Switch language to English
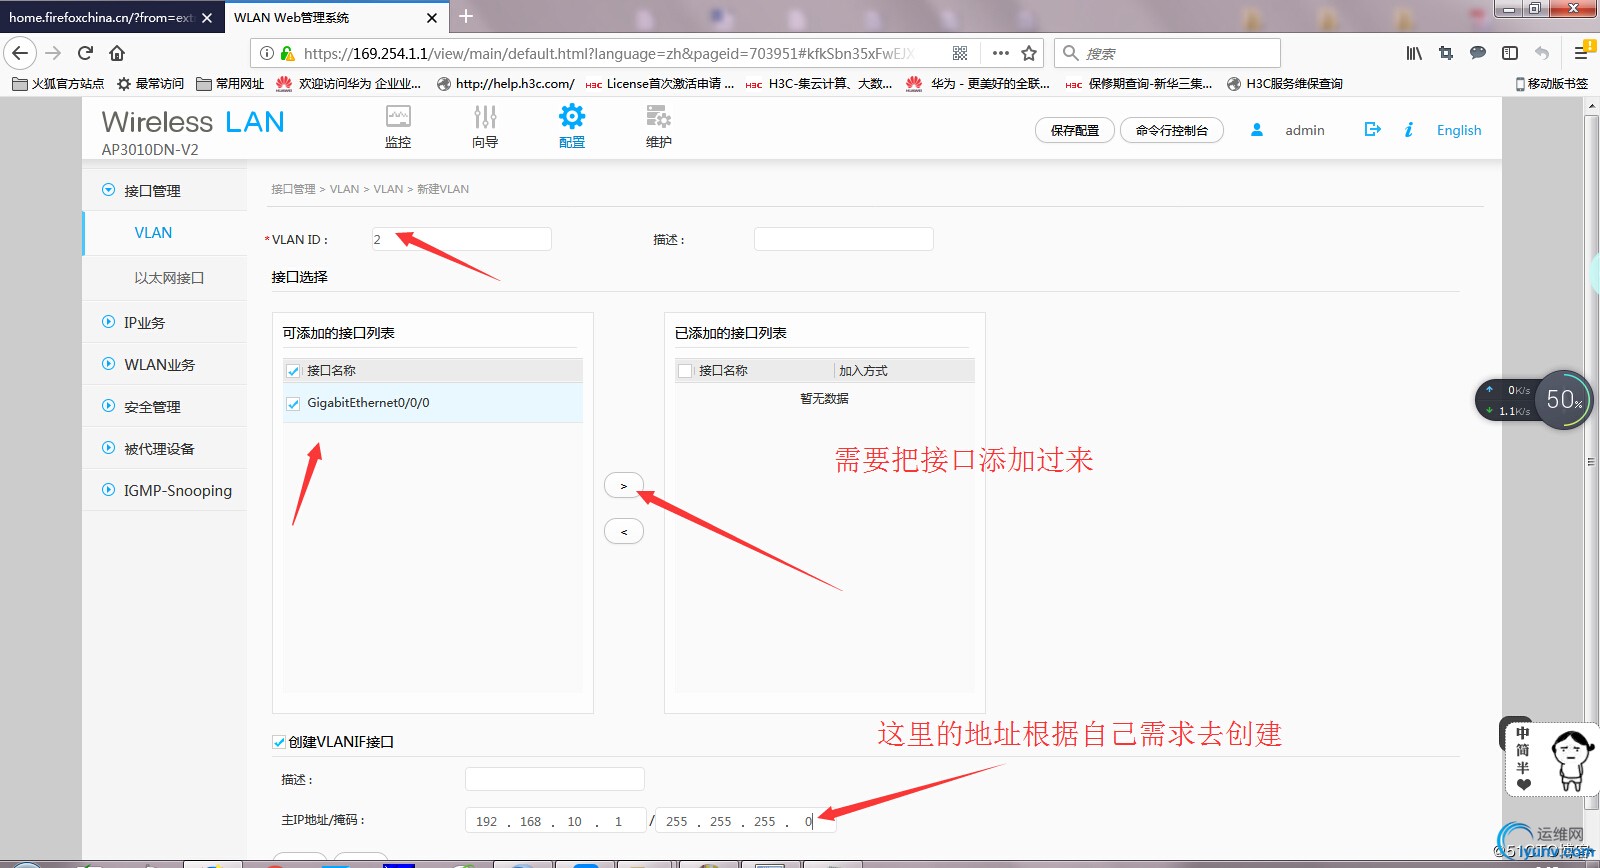Viewport: 1600px width, 868px height. [x=1459, y=130]
